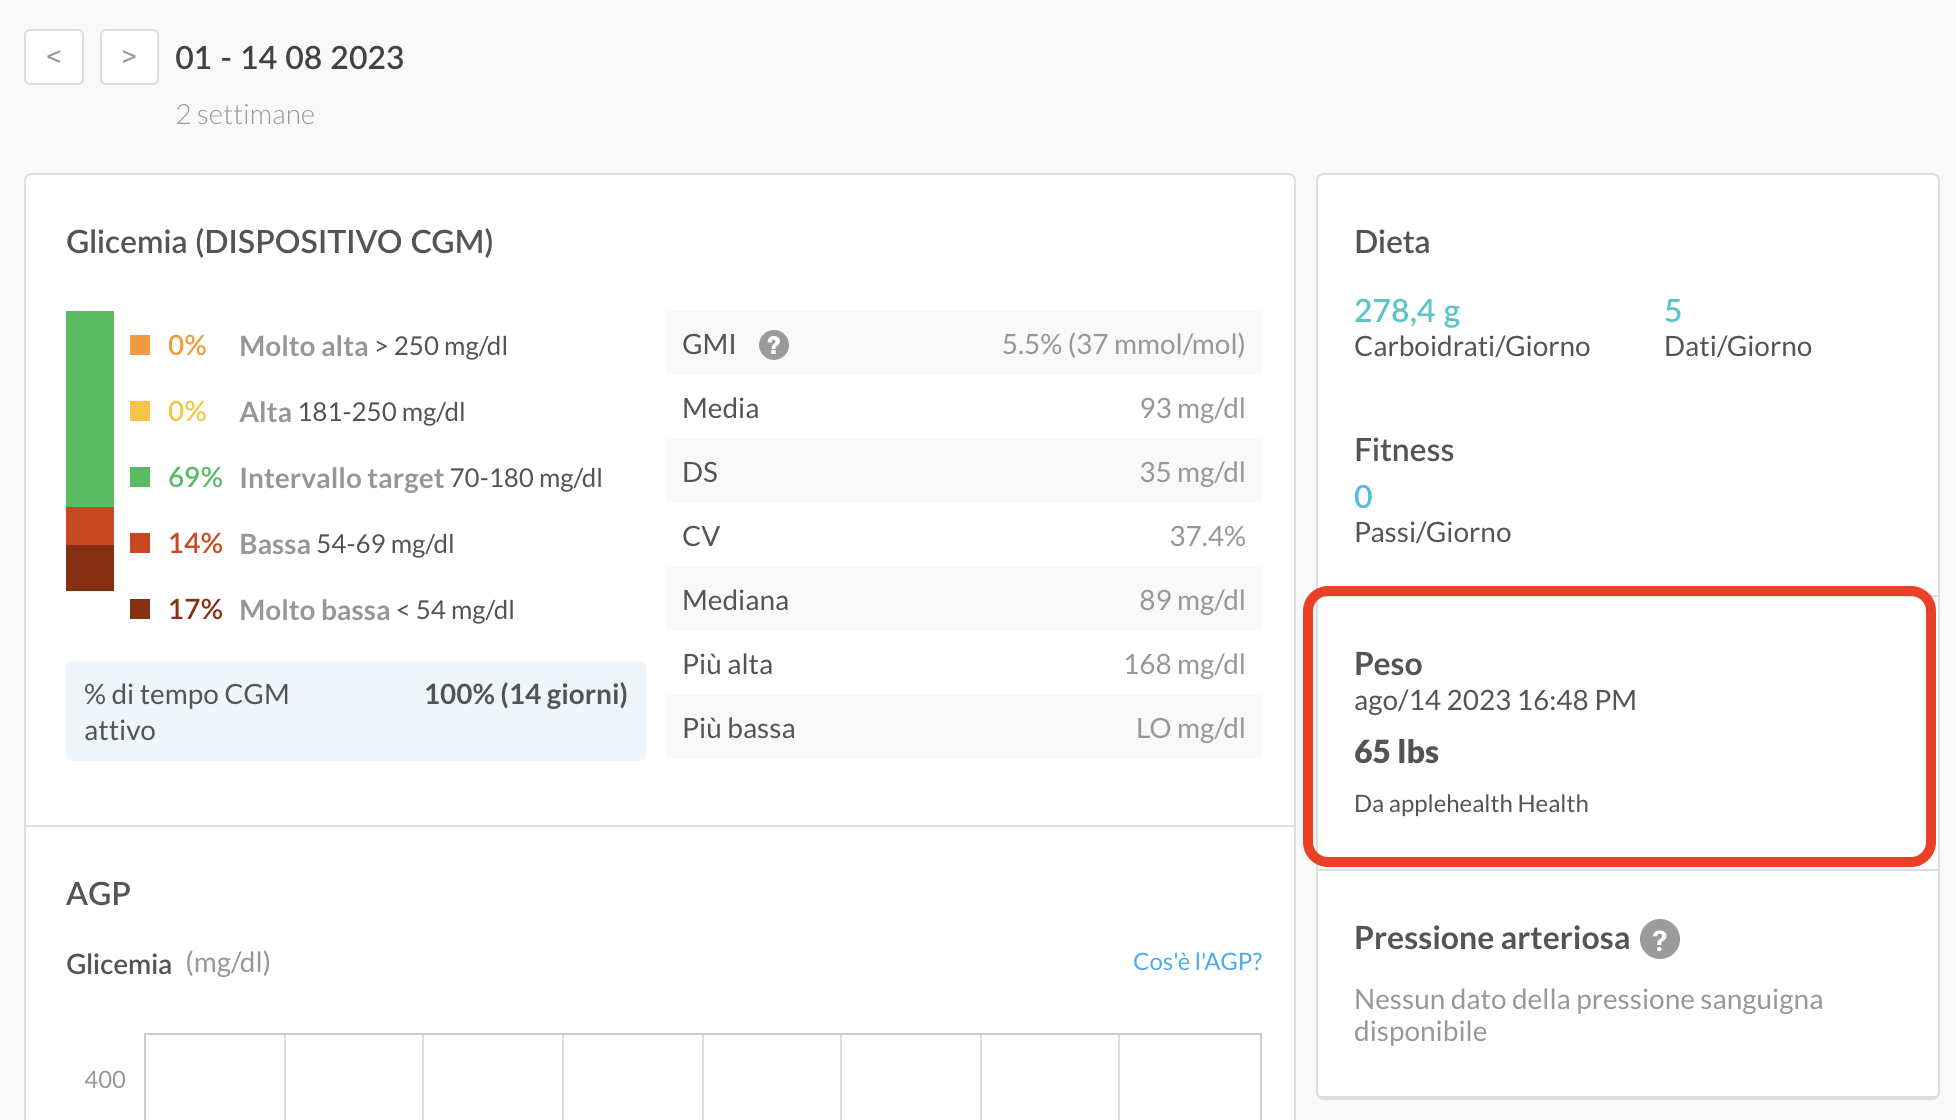Screen dimensions: 1956x1120
Task: Click the 17% Molto bassa percentage
Action: 195,609
